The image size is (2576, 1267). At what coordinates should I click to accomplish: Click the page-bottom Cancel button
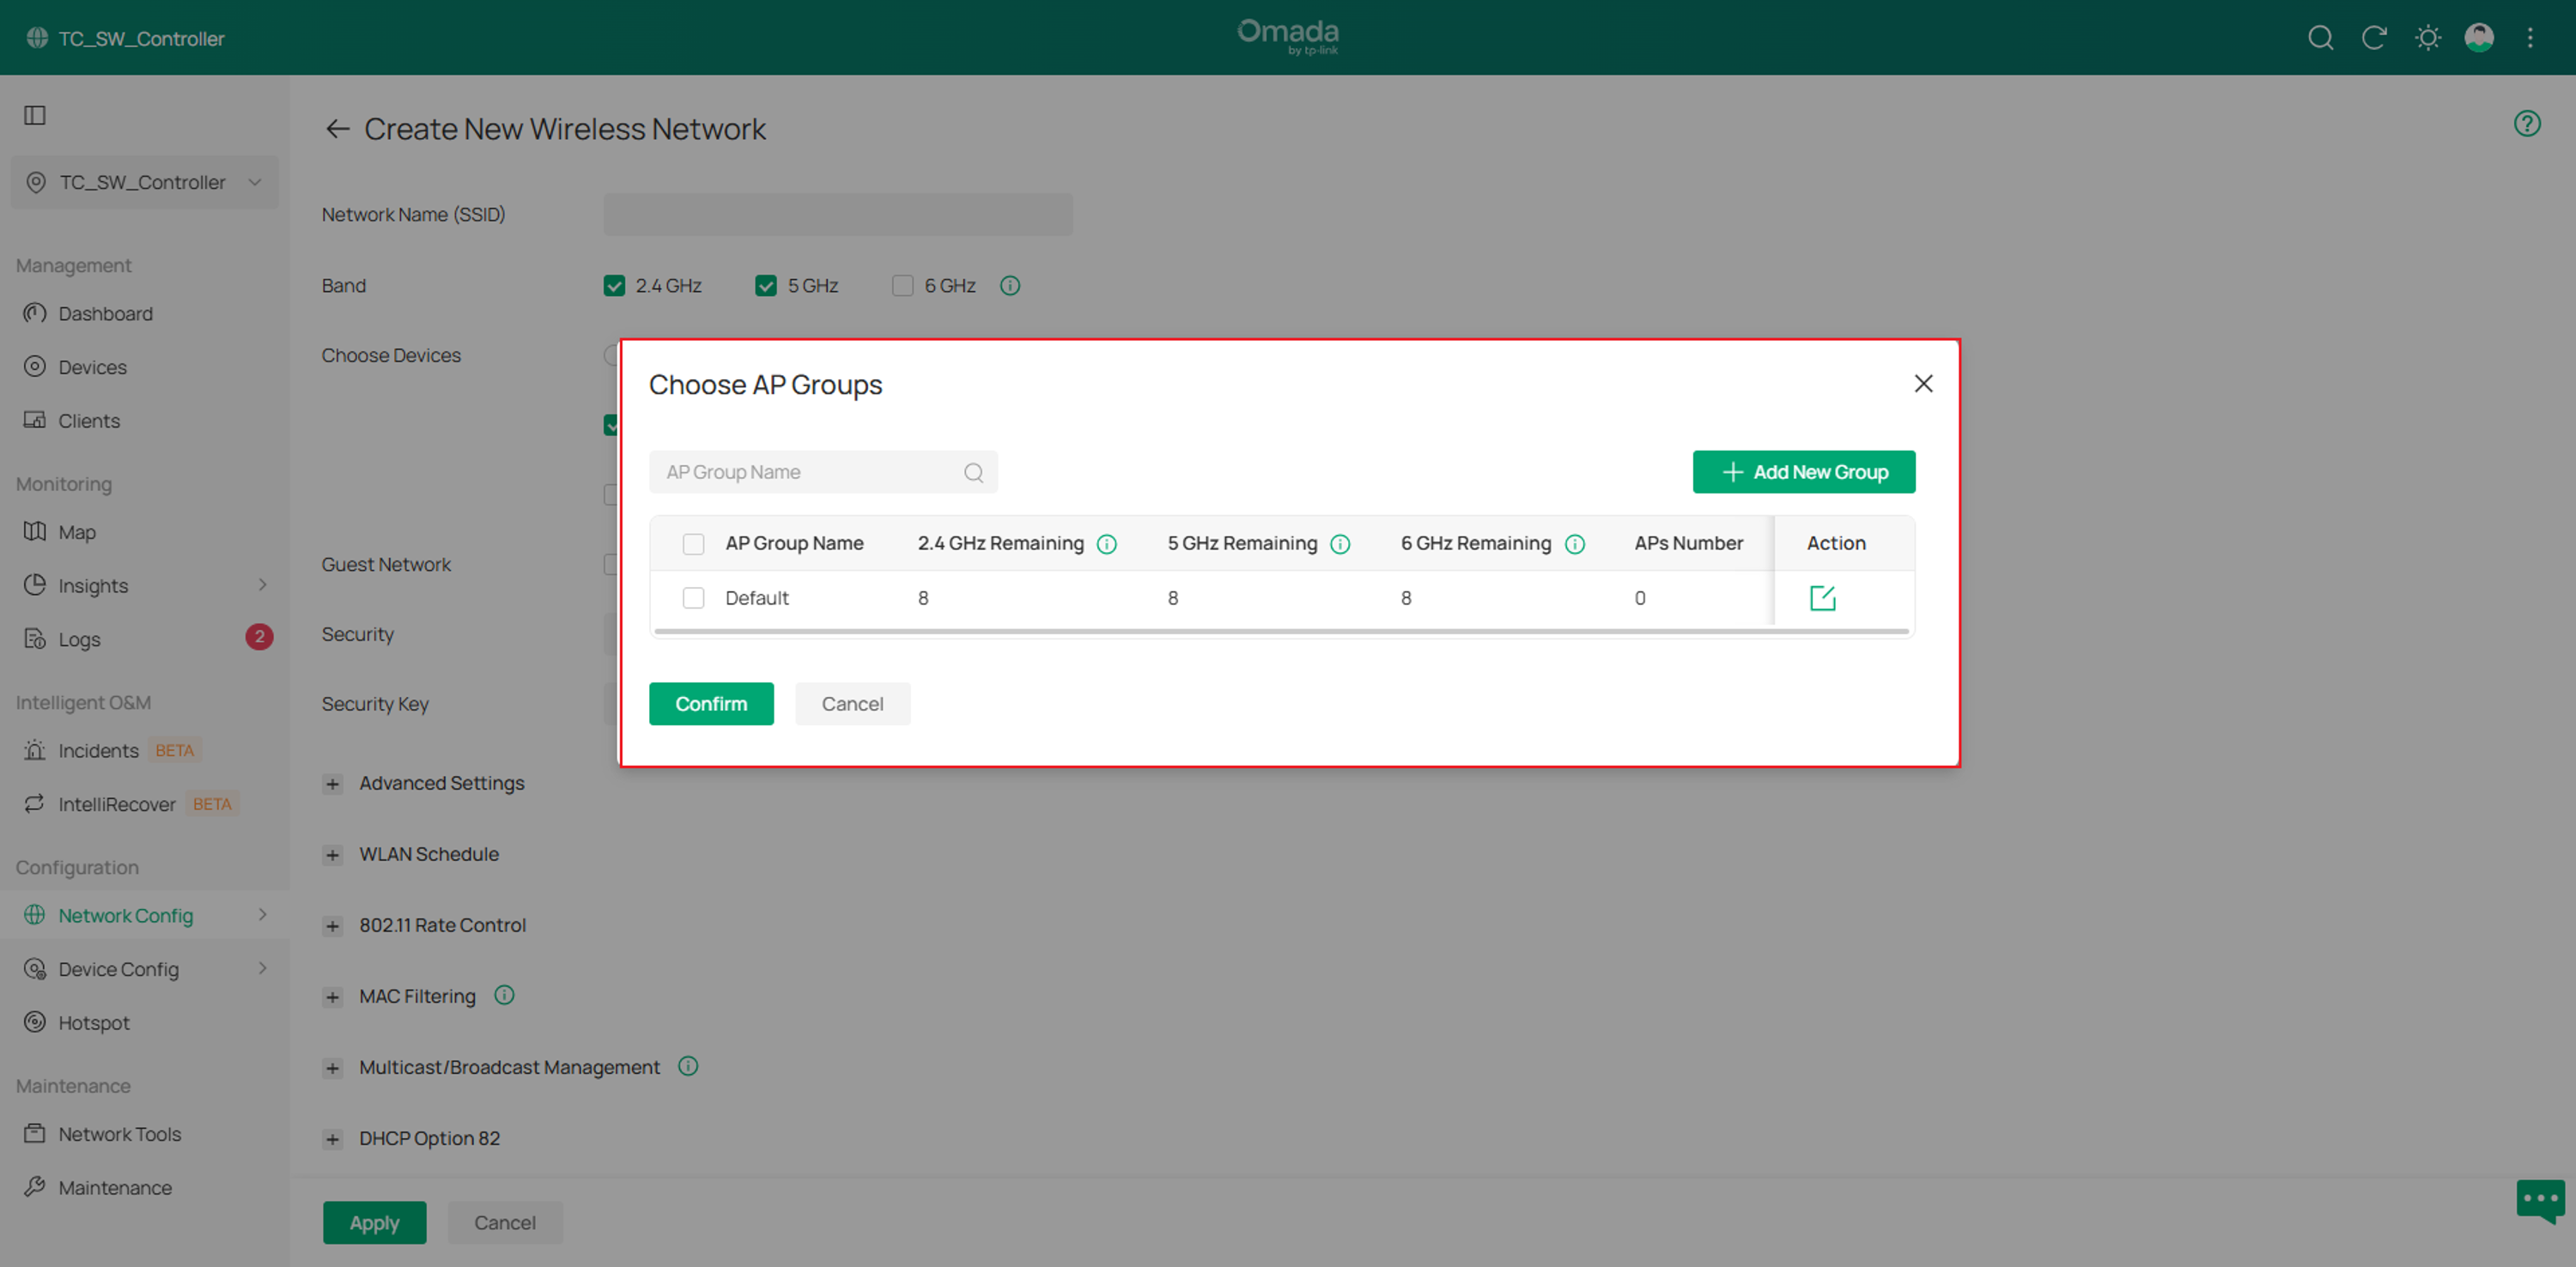click(x=504, y=1223)
